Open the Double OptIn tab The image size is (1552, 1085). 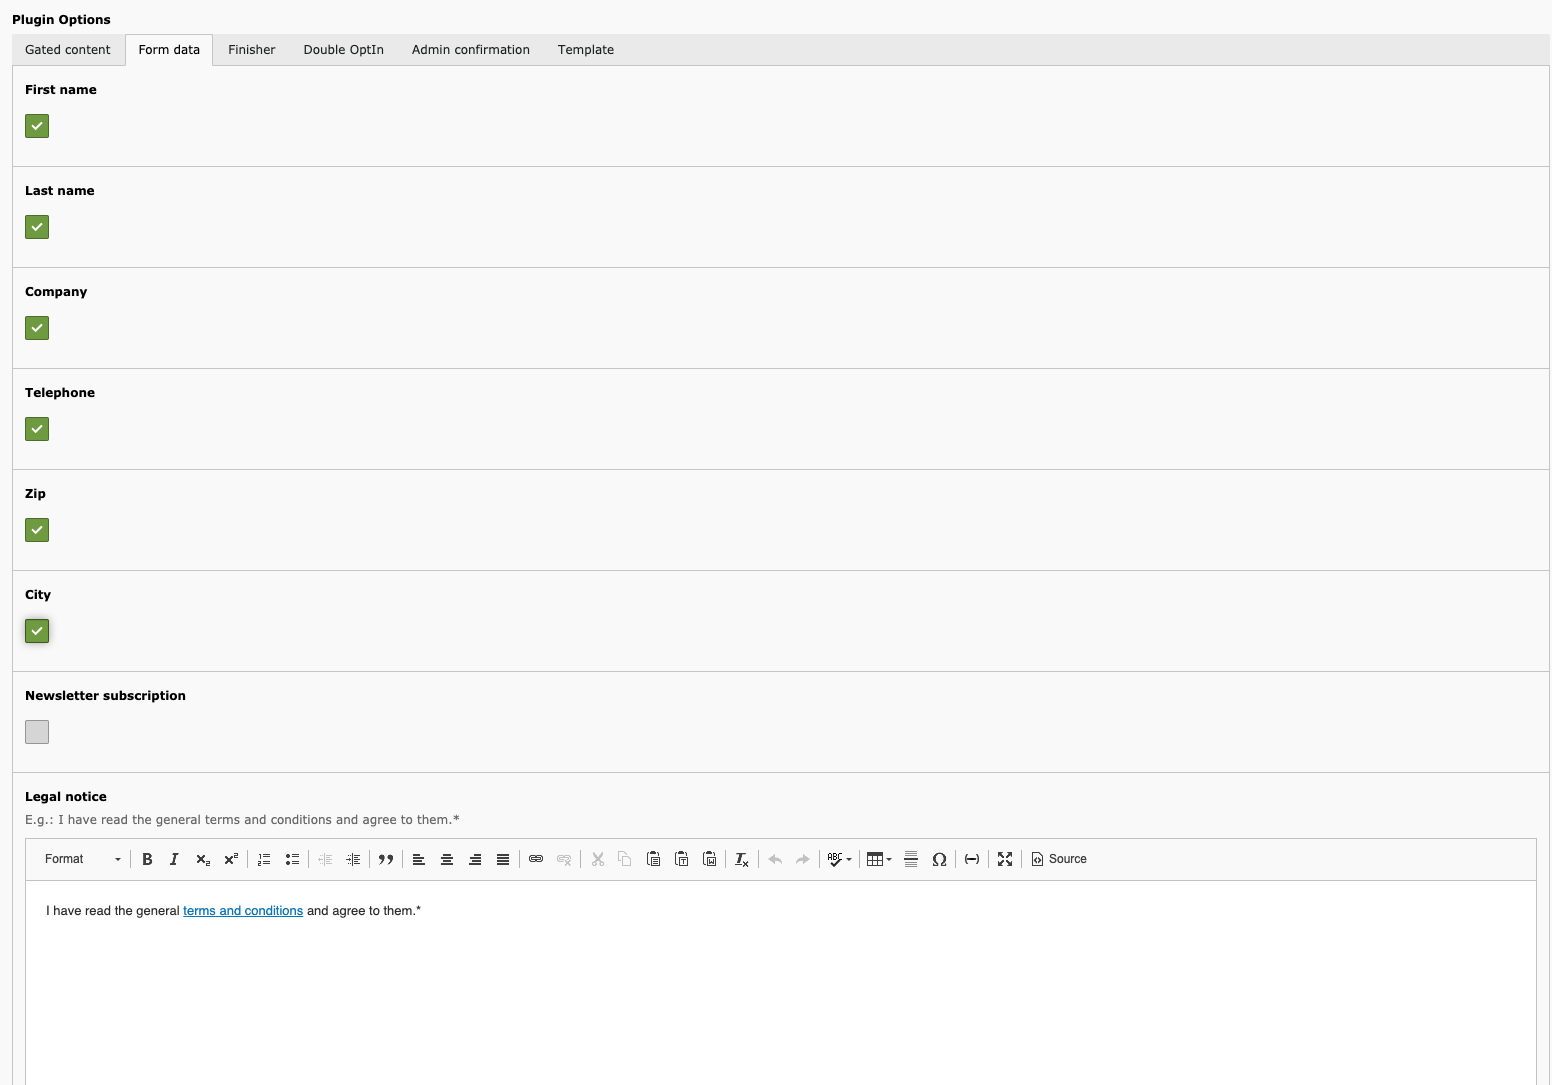point(344,50)
